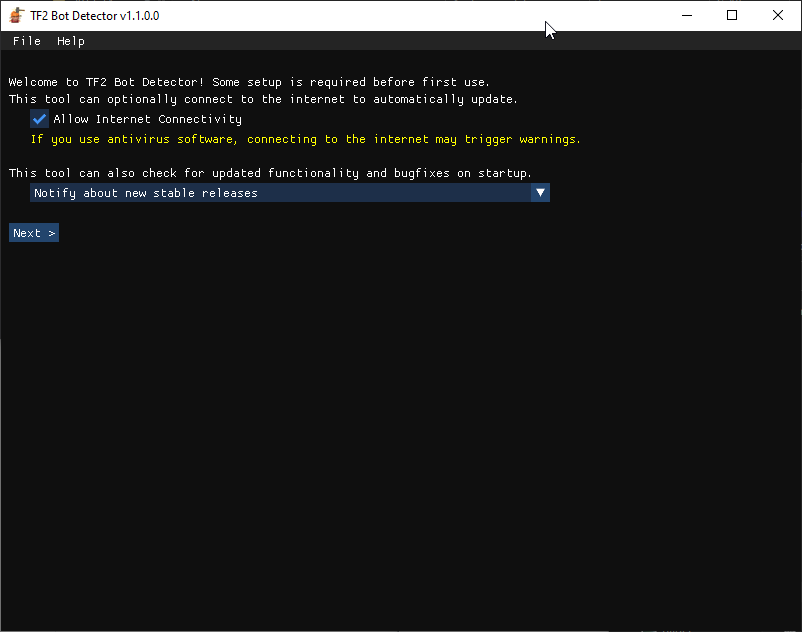Expand the release notification dropdown arrow
This screenshot has height=632, width=802.
coord(540,193)
